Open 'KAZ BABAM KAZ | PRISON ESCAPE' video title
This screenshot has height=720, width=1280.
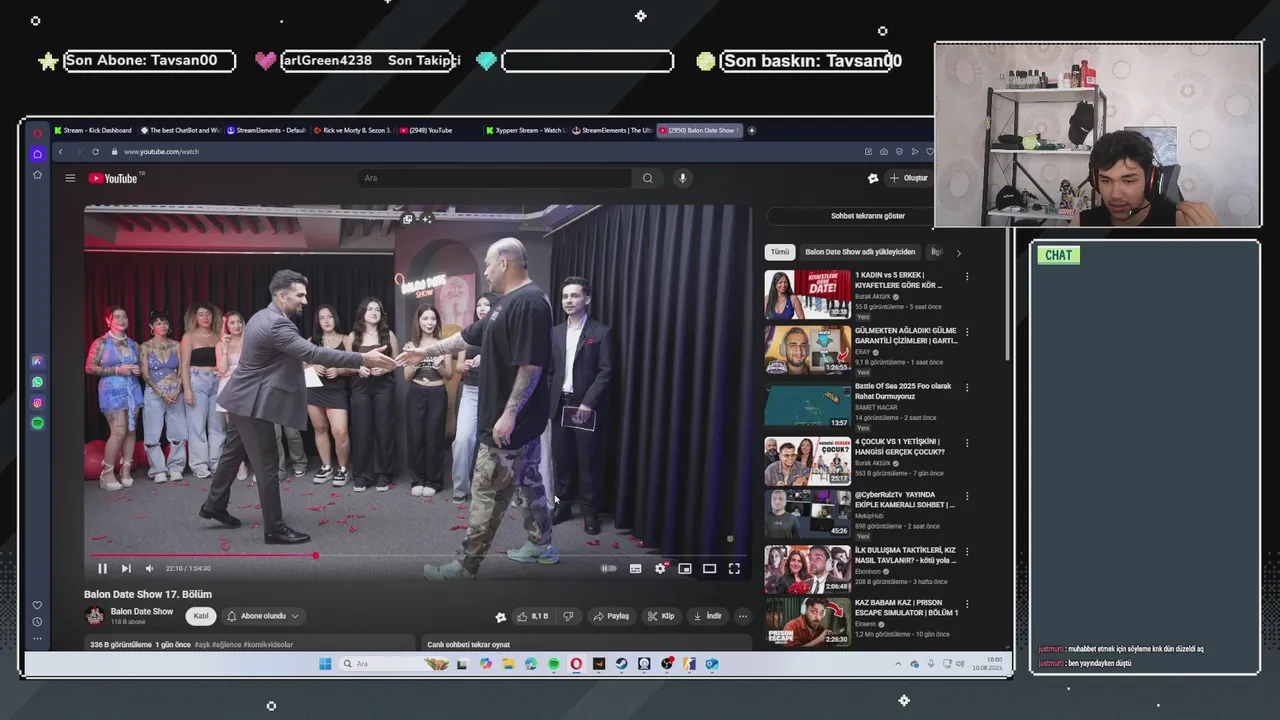(906, 607)
